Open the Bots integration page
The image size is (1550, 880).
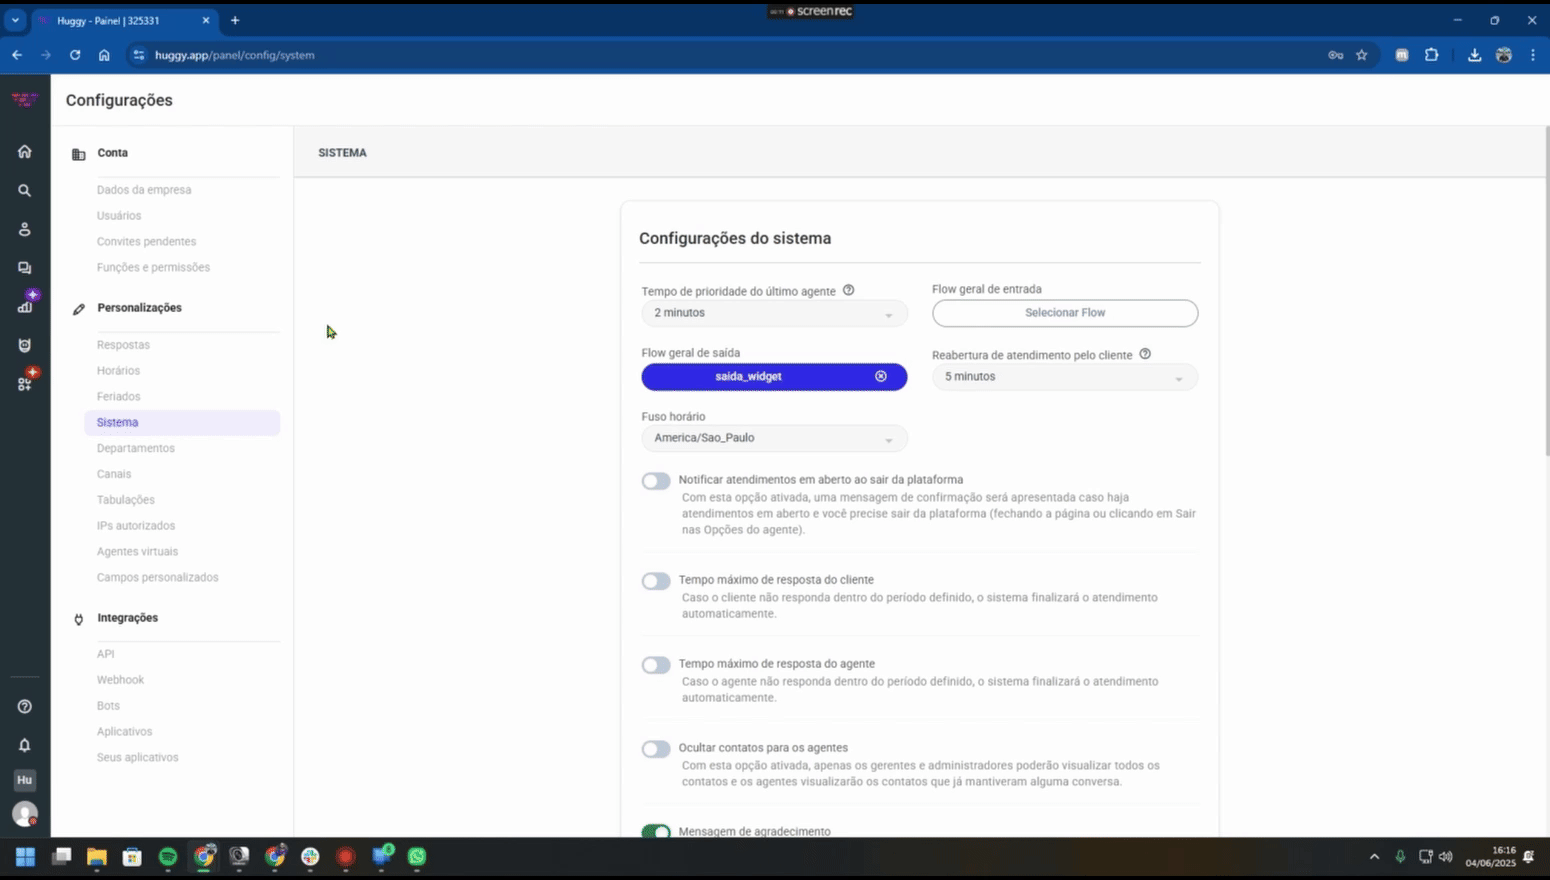(108, 706)
